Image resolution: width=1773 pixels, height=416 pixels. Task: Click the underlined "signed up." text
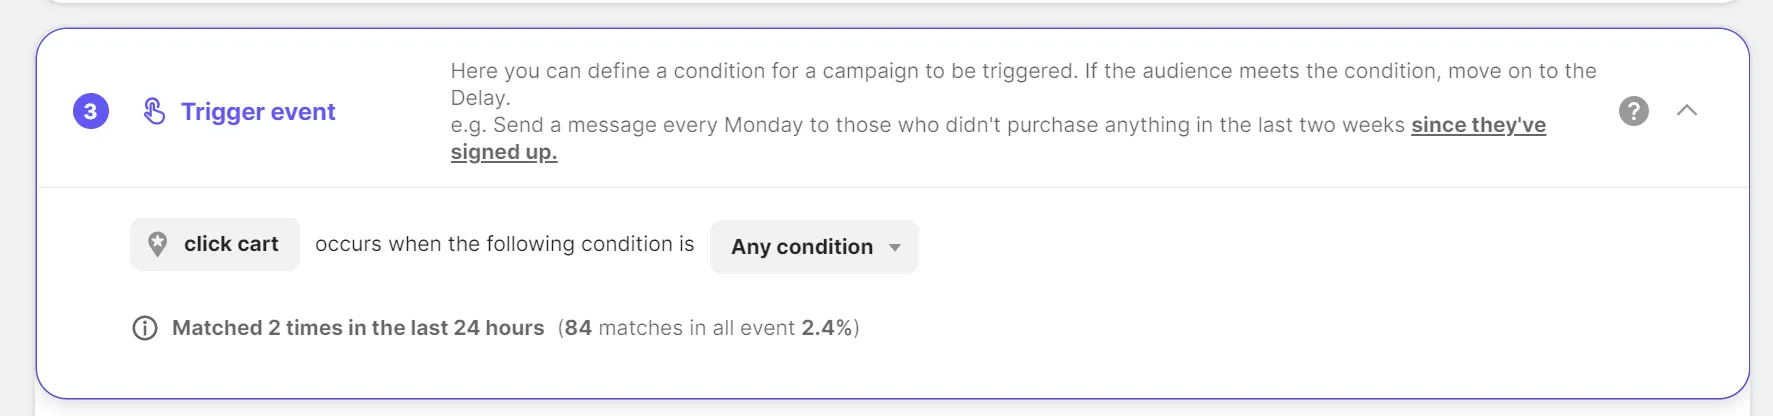(504, 152)
